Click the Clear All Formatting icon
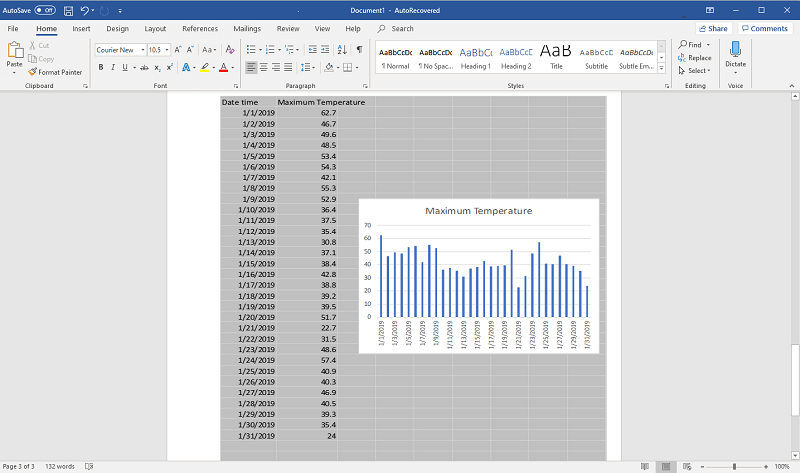 click(230, 49)
